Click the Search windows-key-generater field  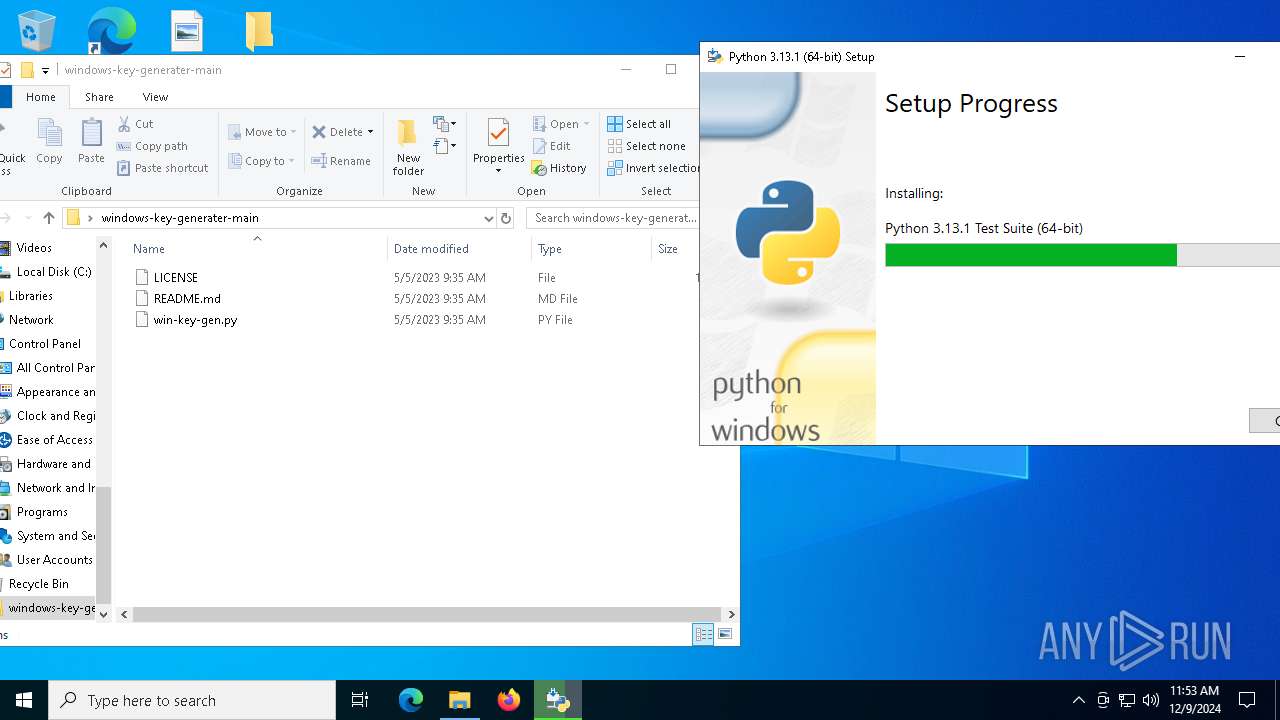[x=613, y=218]
